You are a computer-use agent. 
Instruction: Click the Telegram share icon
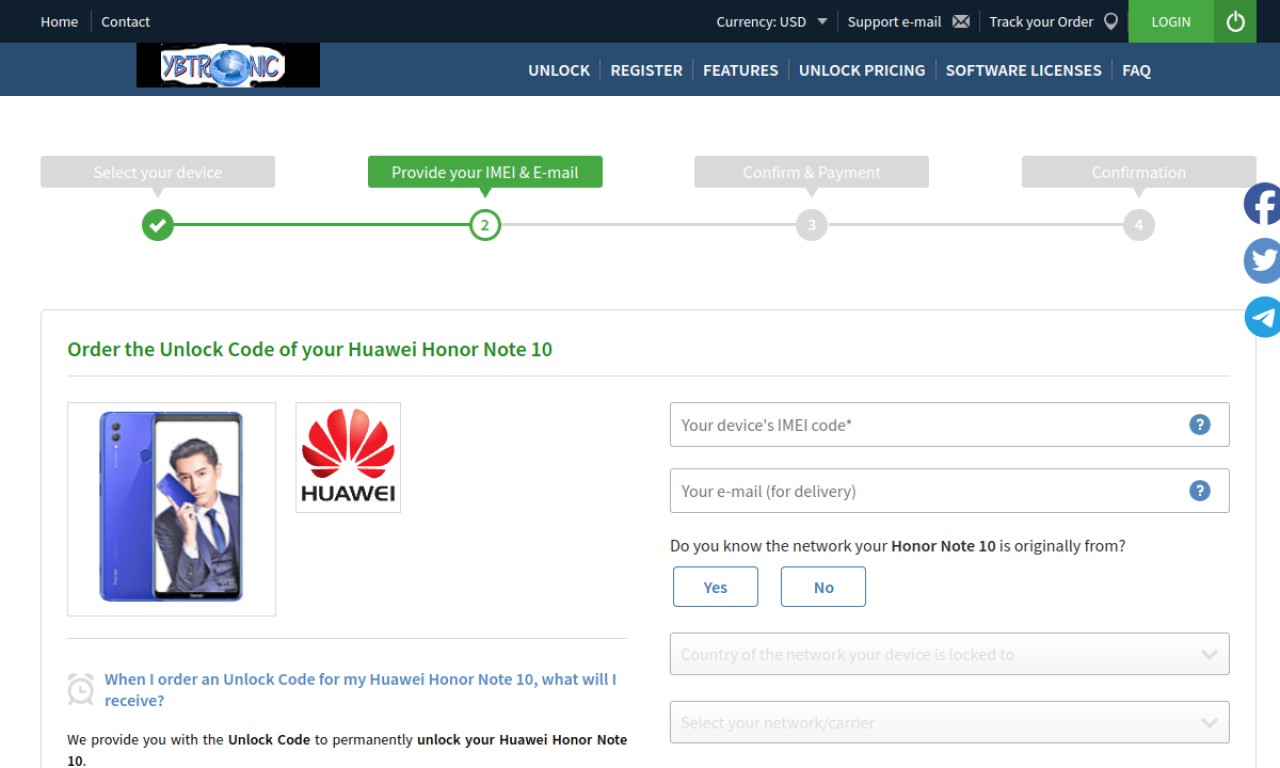1262,317
